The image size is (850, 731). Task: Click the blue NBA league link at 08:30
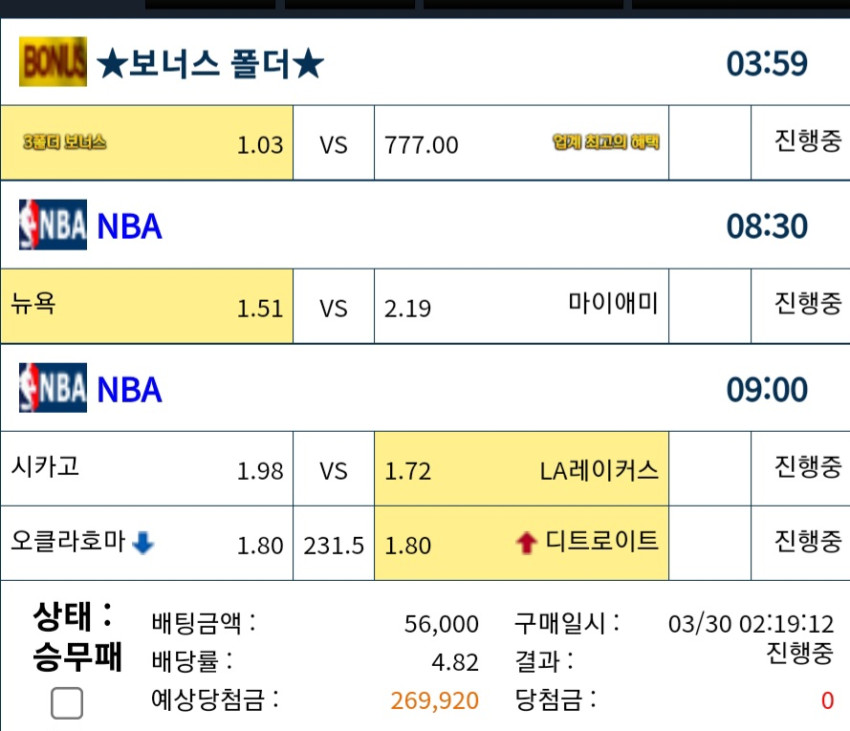pos(129,226)
